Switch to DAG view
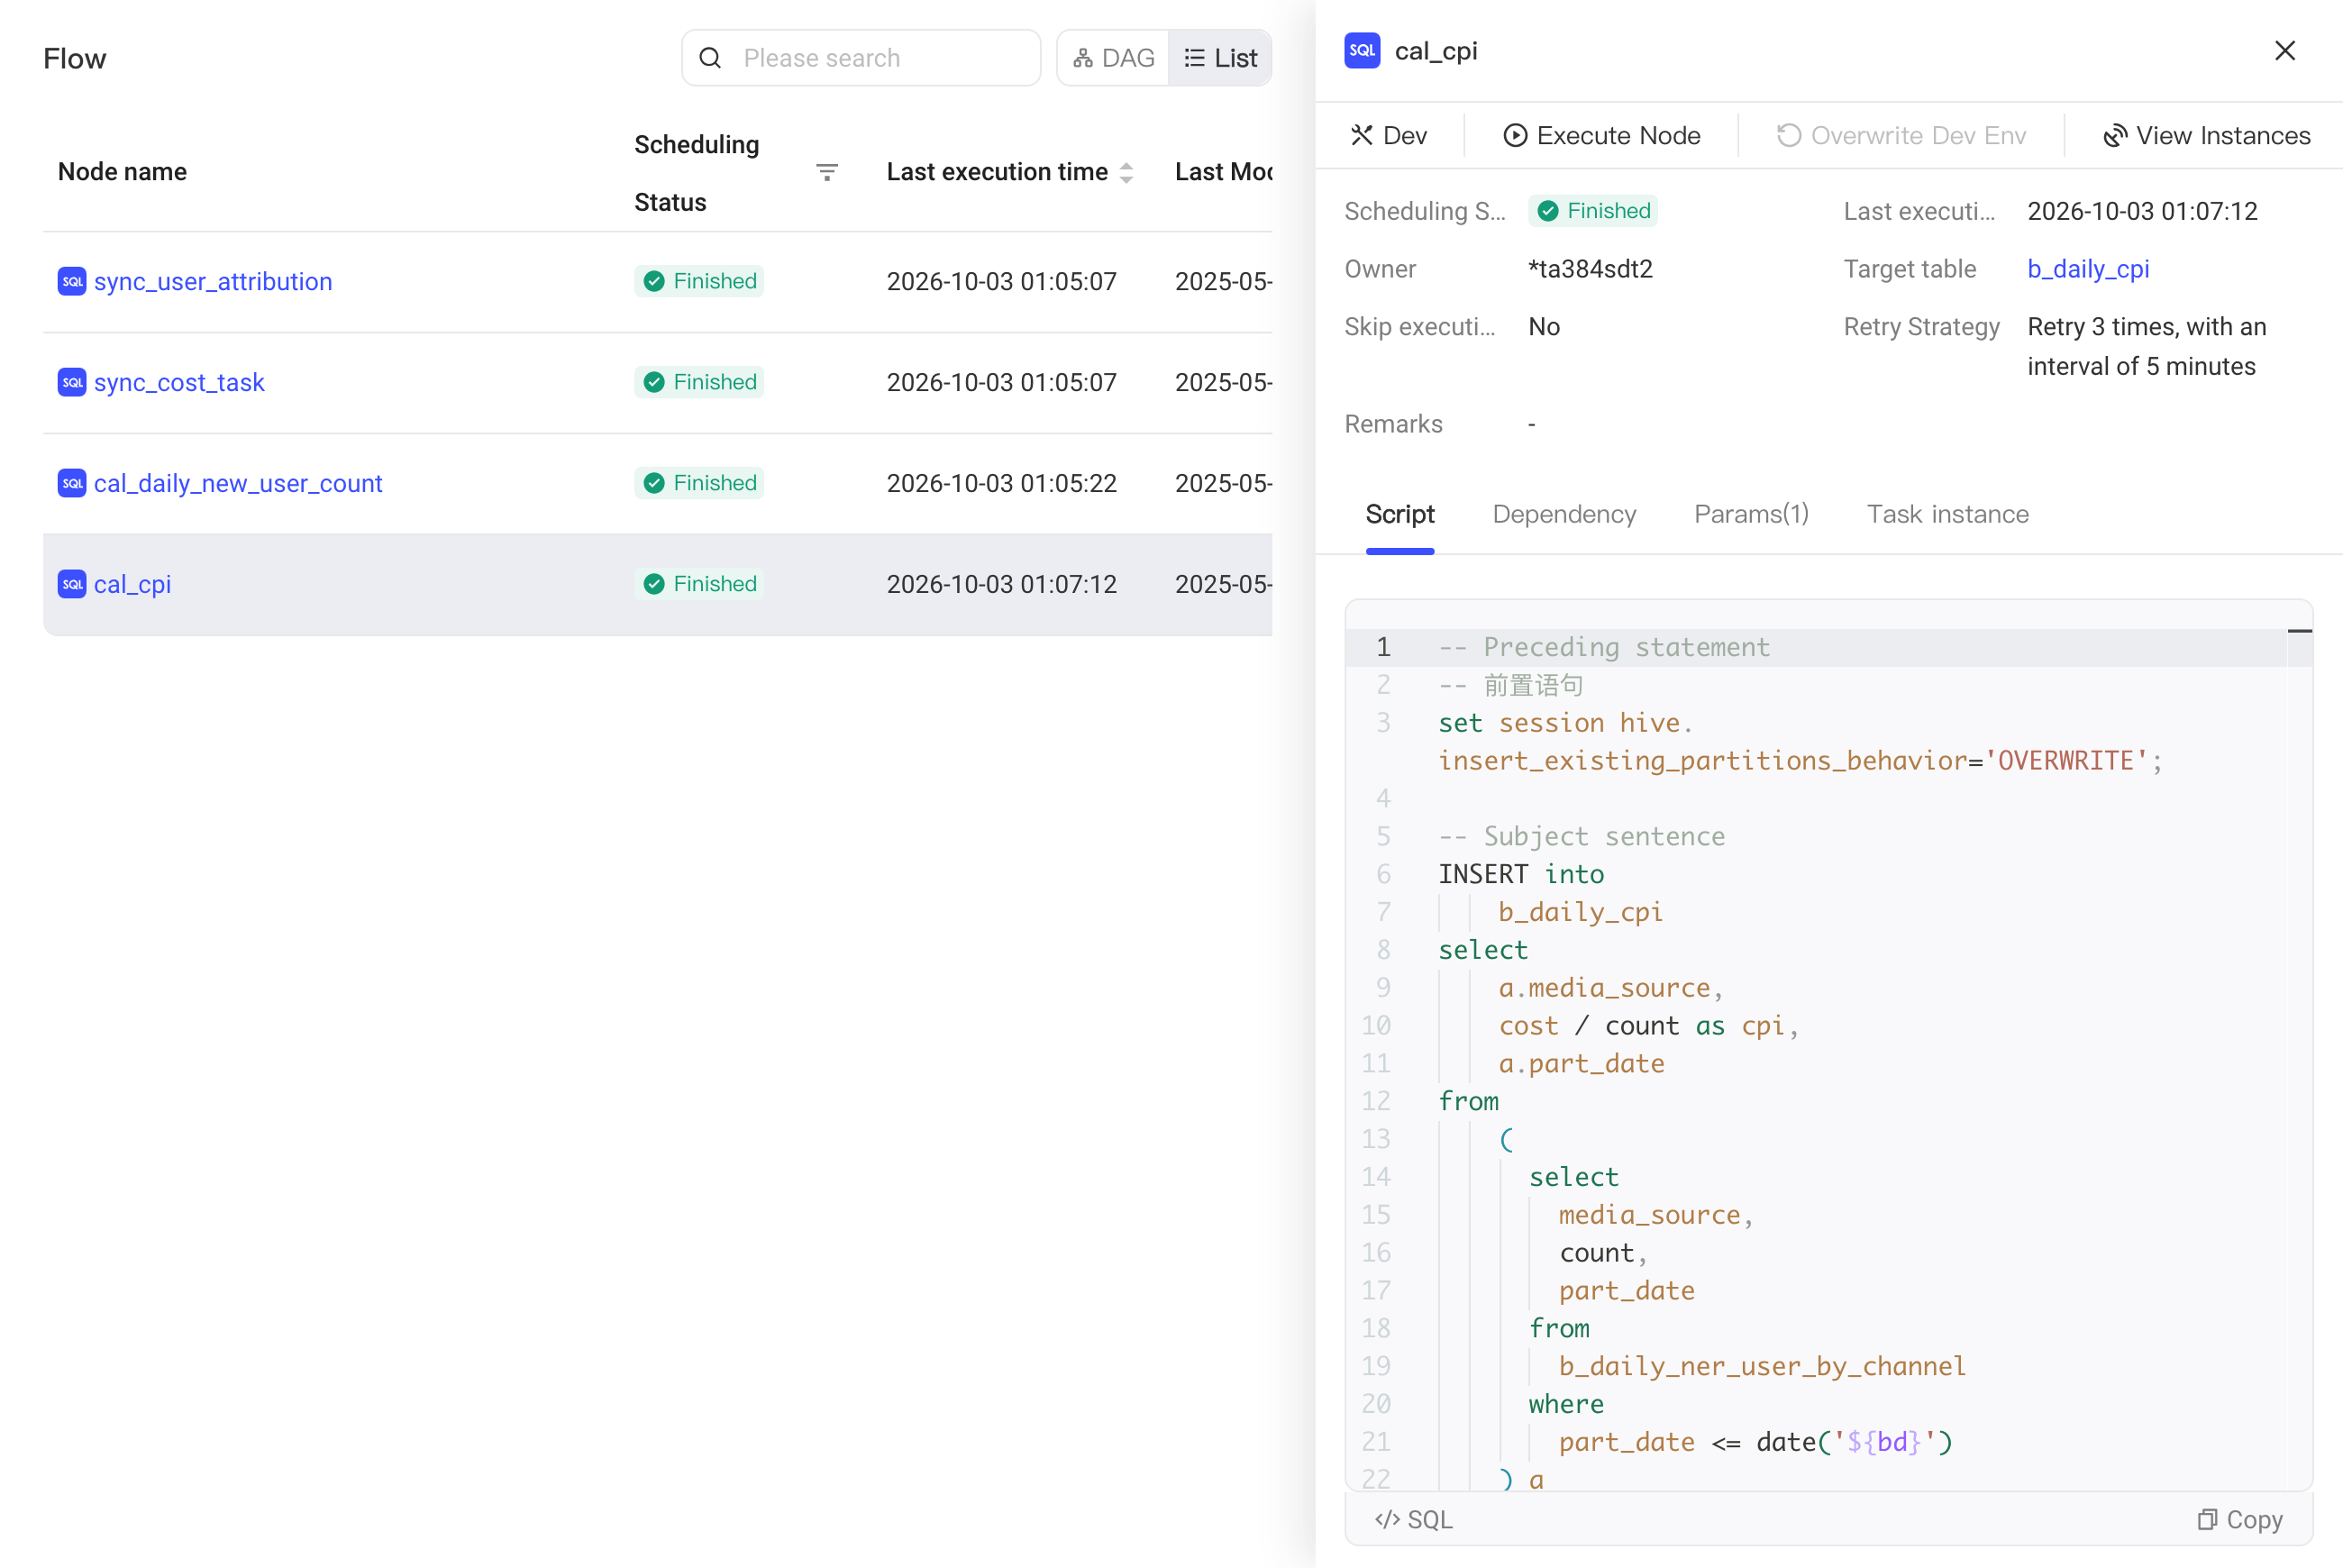 point(1113,58)
